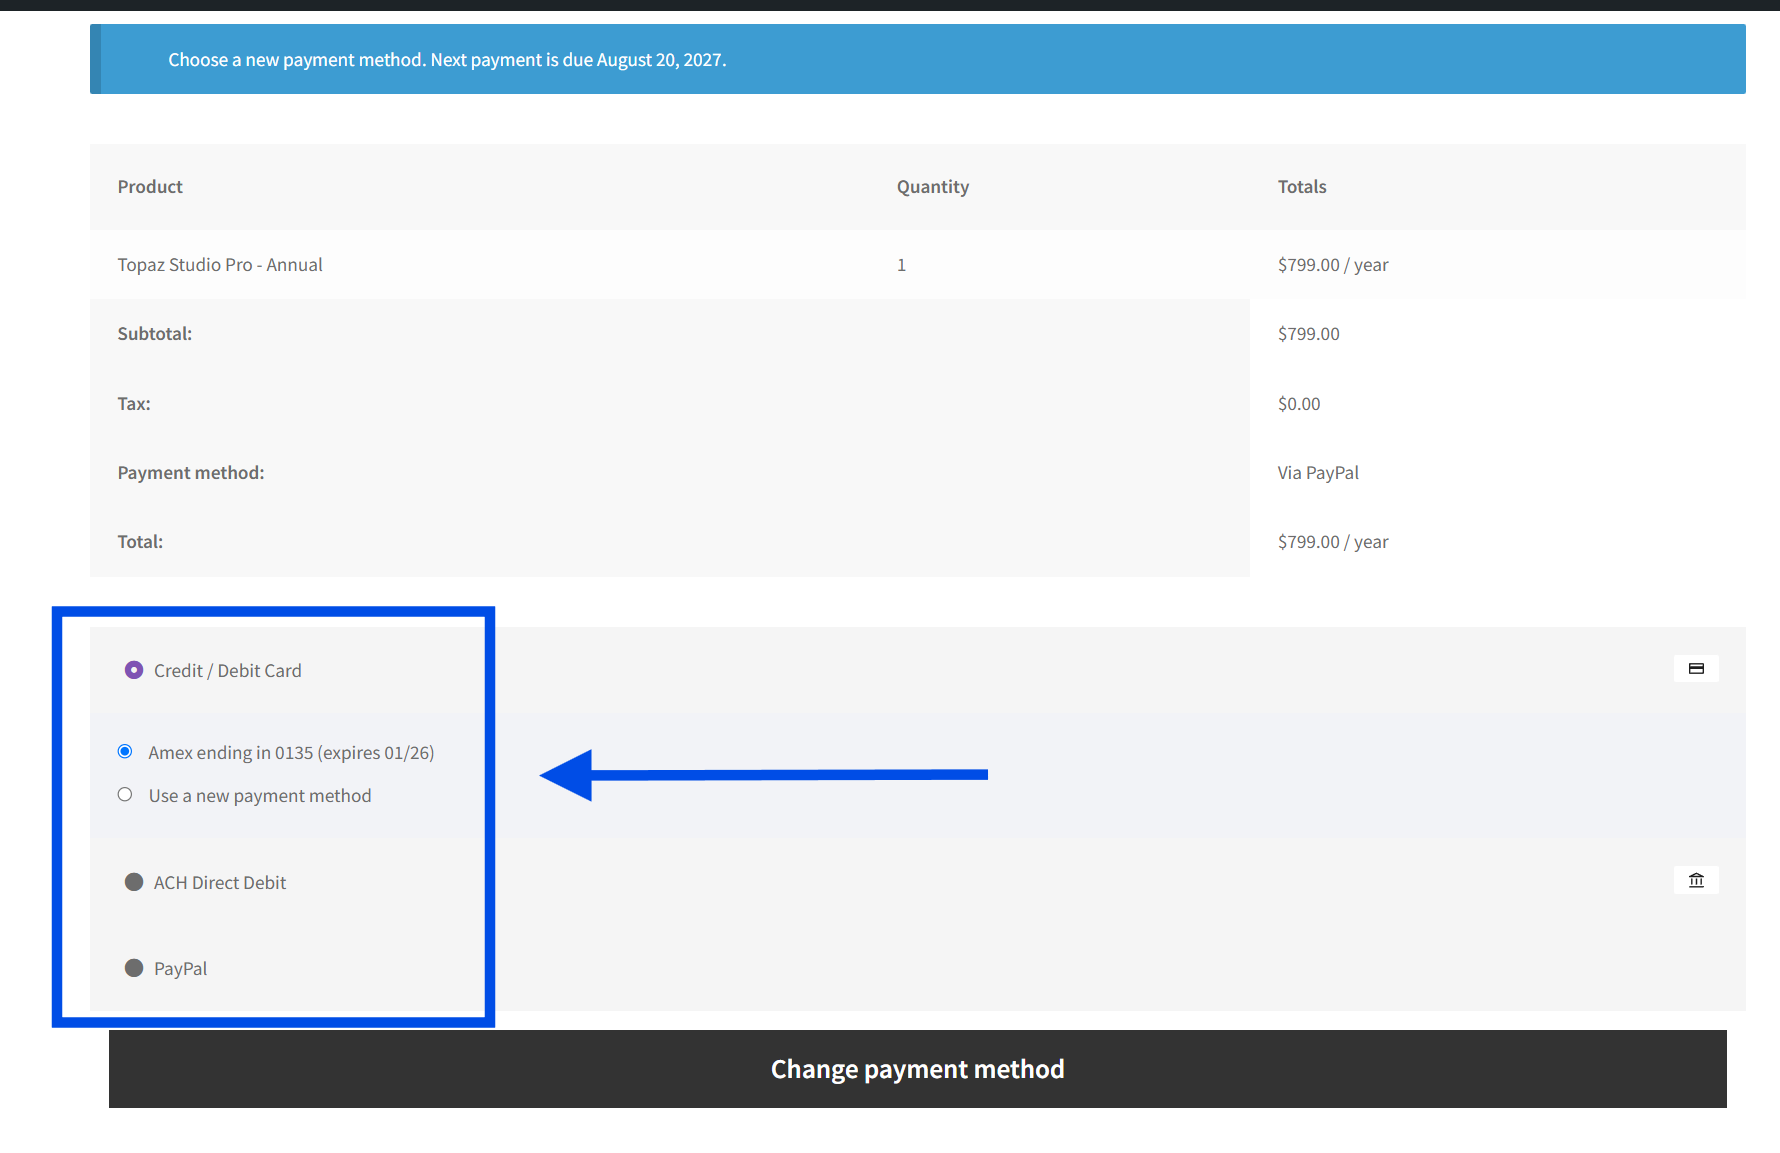Click the Amex ending in 0135 label text

click(291, 753)
